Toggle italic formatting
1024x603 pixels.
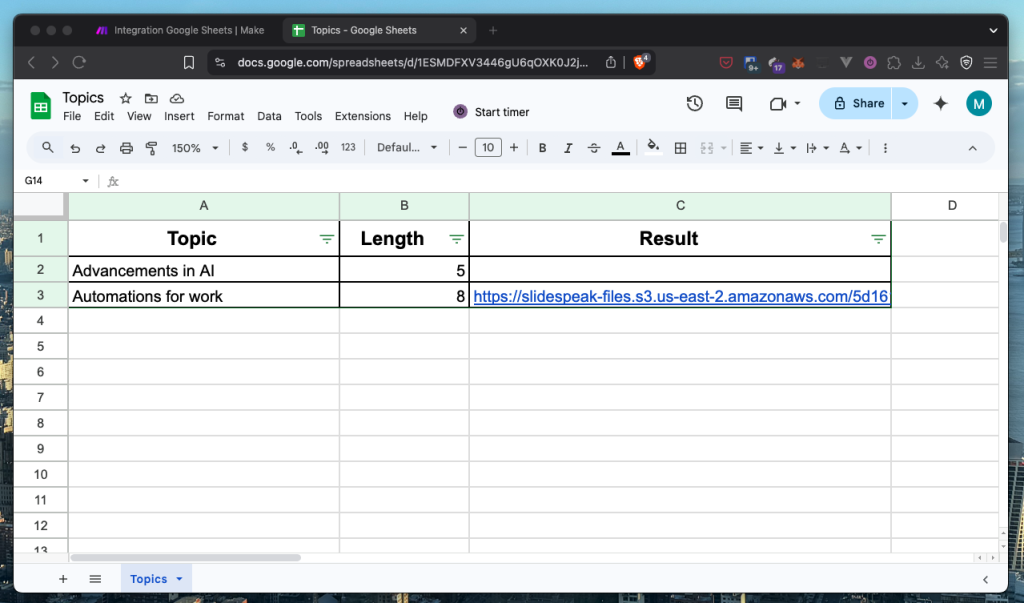click(568, 148)
